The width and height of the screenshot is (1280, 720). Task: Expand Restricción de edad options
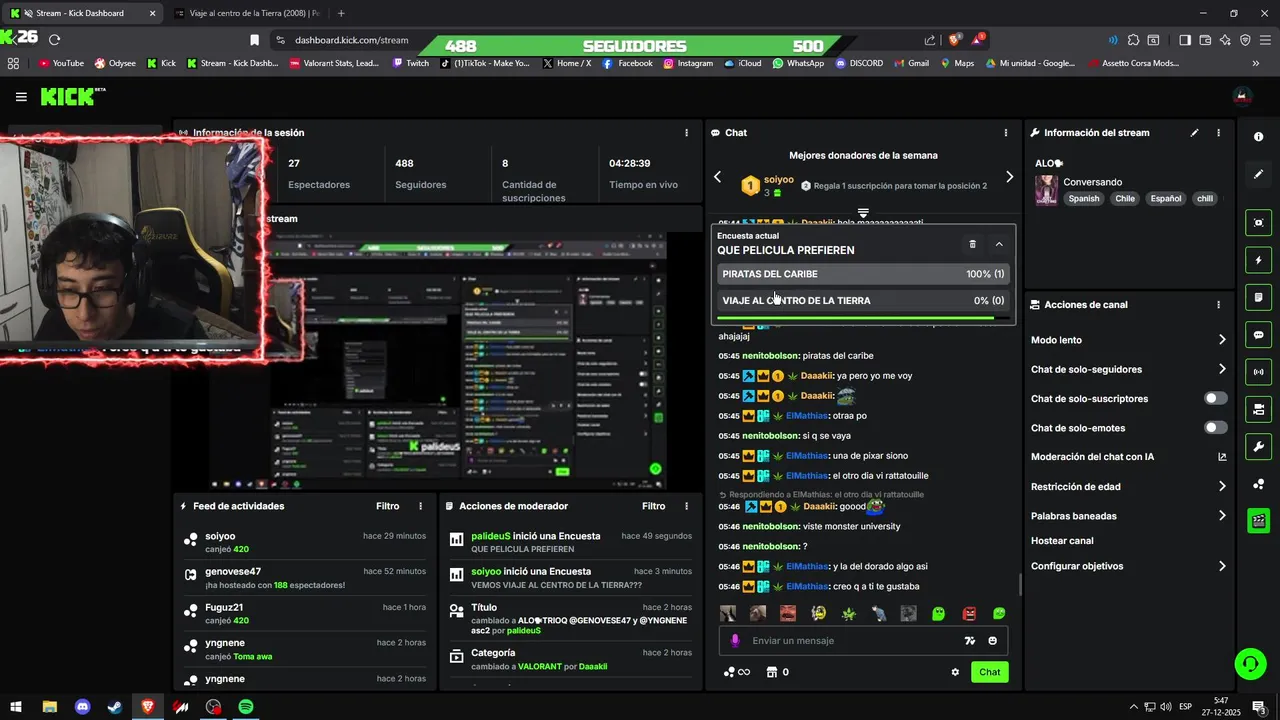point(1221,487)
